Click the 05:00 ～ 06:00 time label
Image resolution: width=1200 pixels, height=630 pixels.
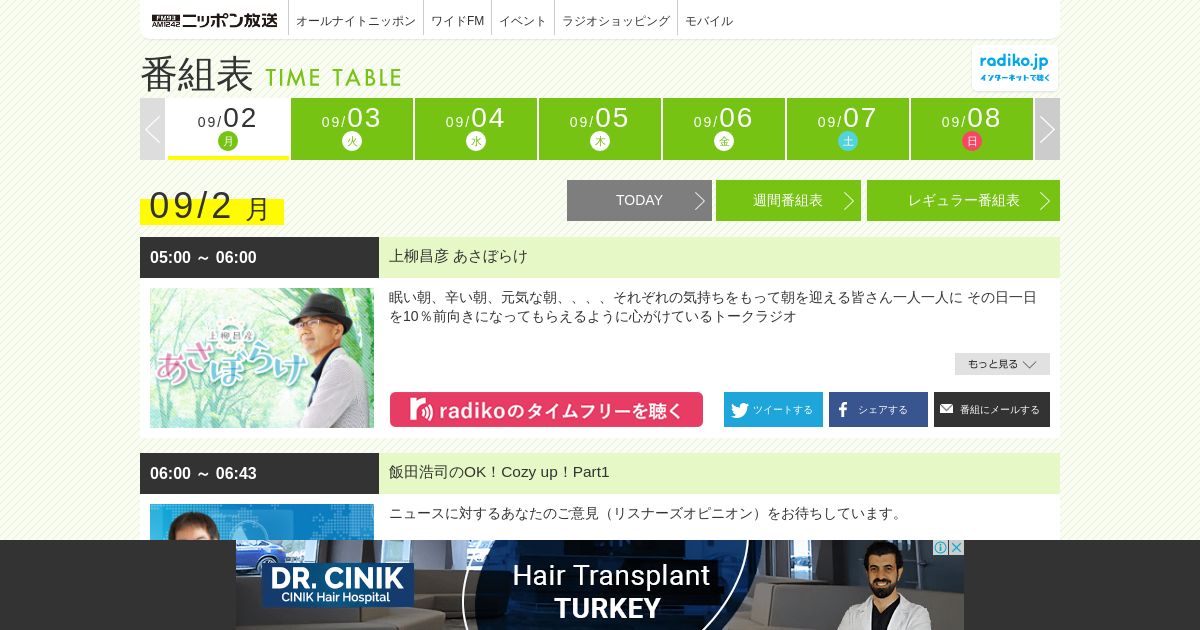point(203,258)
